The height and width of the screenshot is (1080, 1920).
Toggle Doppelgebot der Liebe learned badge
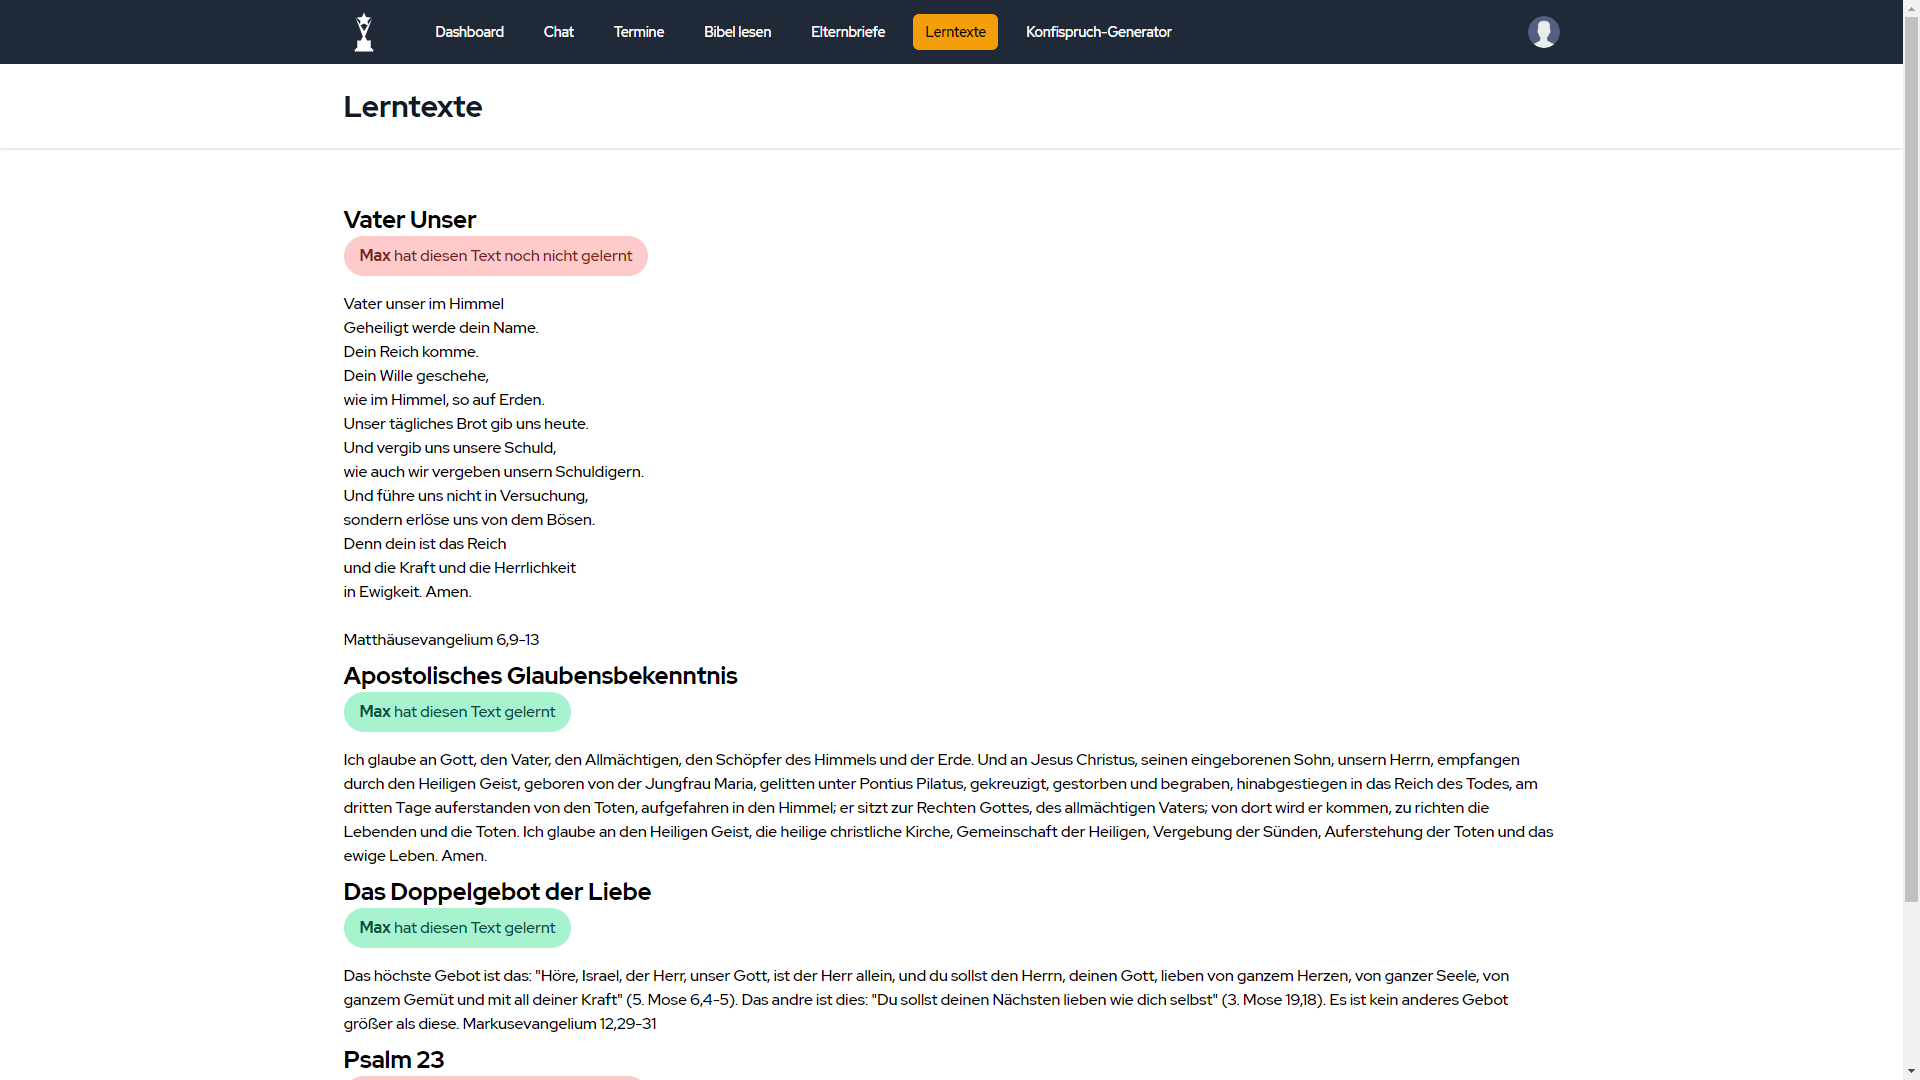point(457,928)
